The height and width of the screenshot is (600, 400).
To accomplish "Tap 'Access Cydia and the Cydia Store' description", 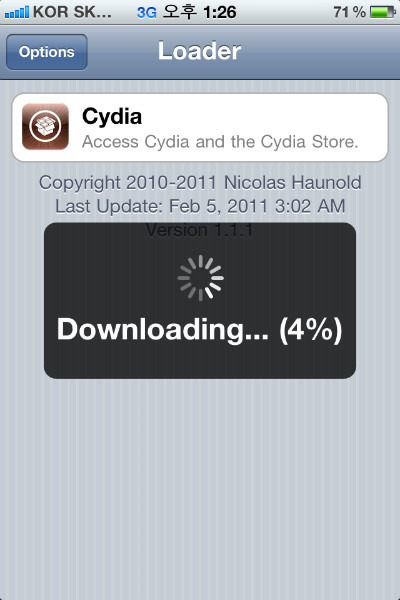I will click(x=220, y=142).
